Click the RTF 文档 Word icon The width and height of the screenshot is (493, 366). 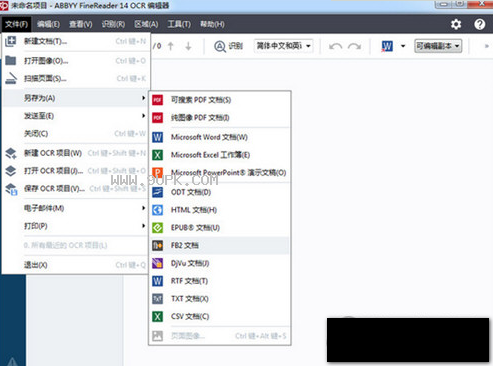tap(157, 281)
